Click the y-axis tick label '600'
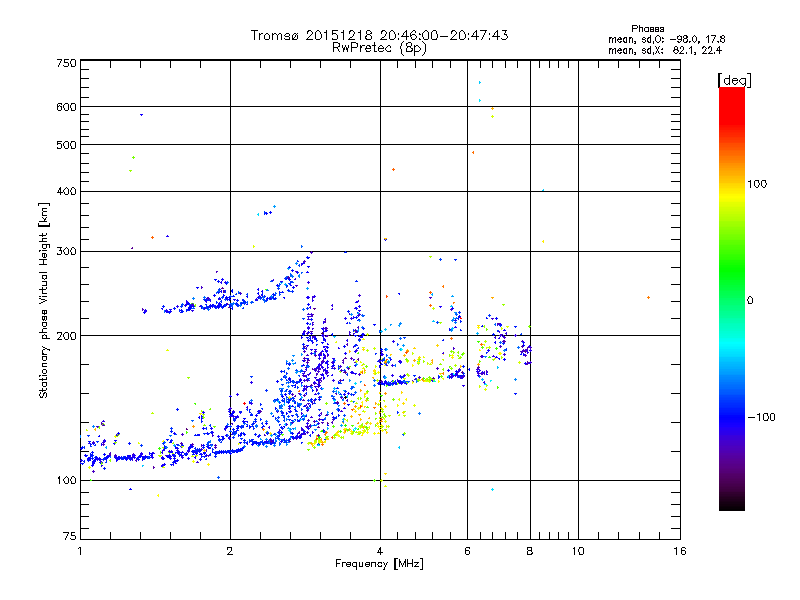 pyautogui.click(x=66, y=107)
